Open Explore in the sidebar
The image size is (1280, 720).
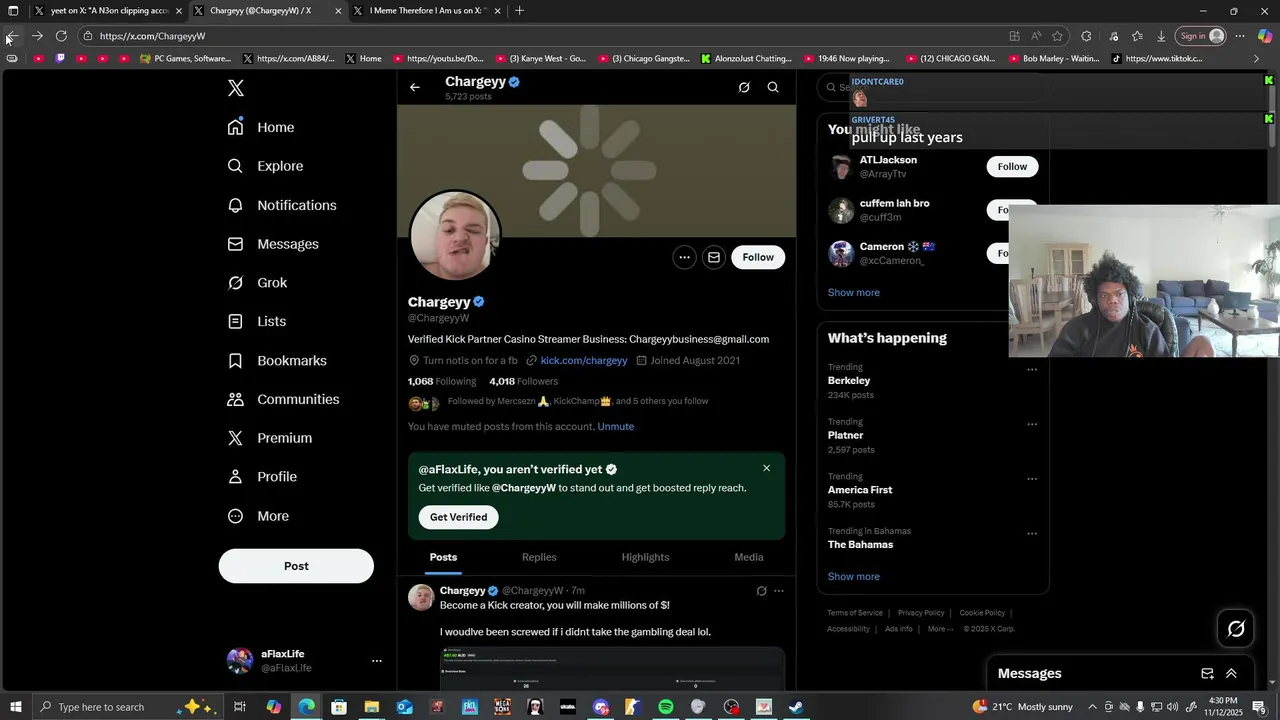(x=265, y=166)
